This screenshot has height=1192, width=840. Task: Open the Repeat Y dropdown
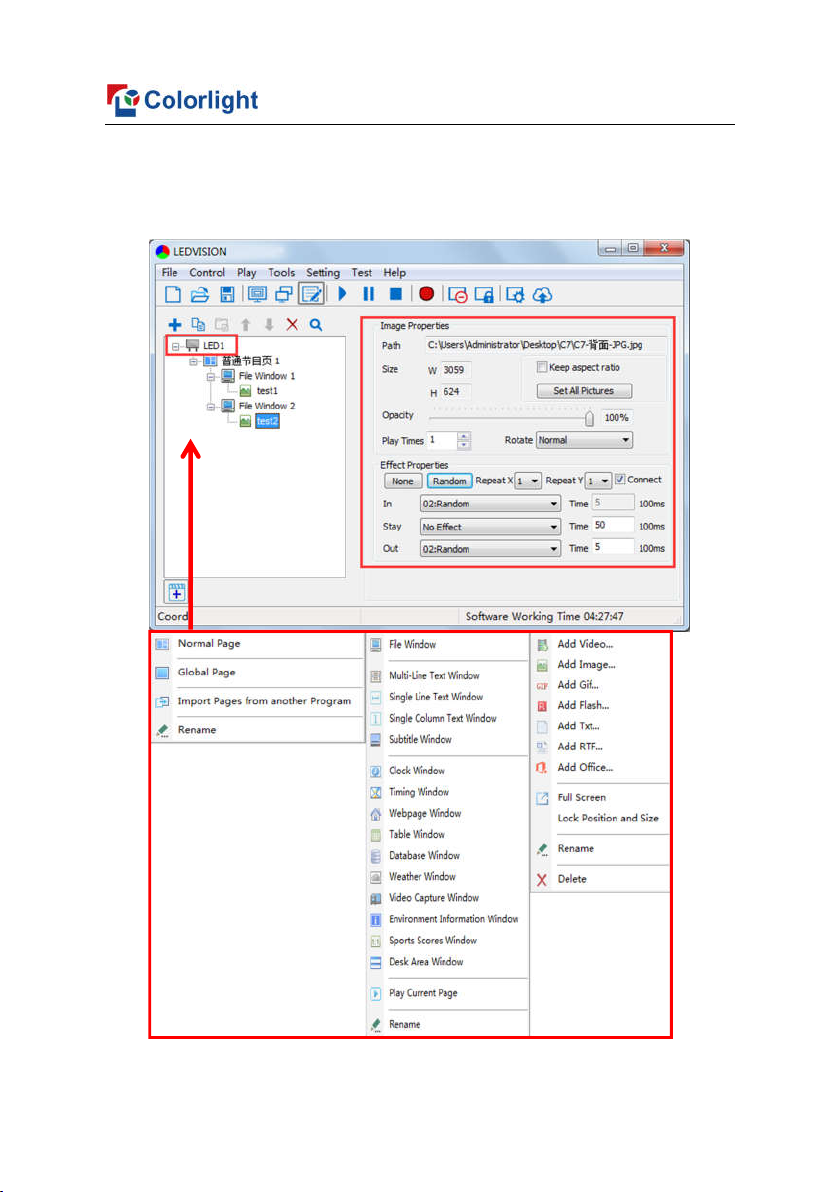pyautogui.click(x=598, y=480)
